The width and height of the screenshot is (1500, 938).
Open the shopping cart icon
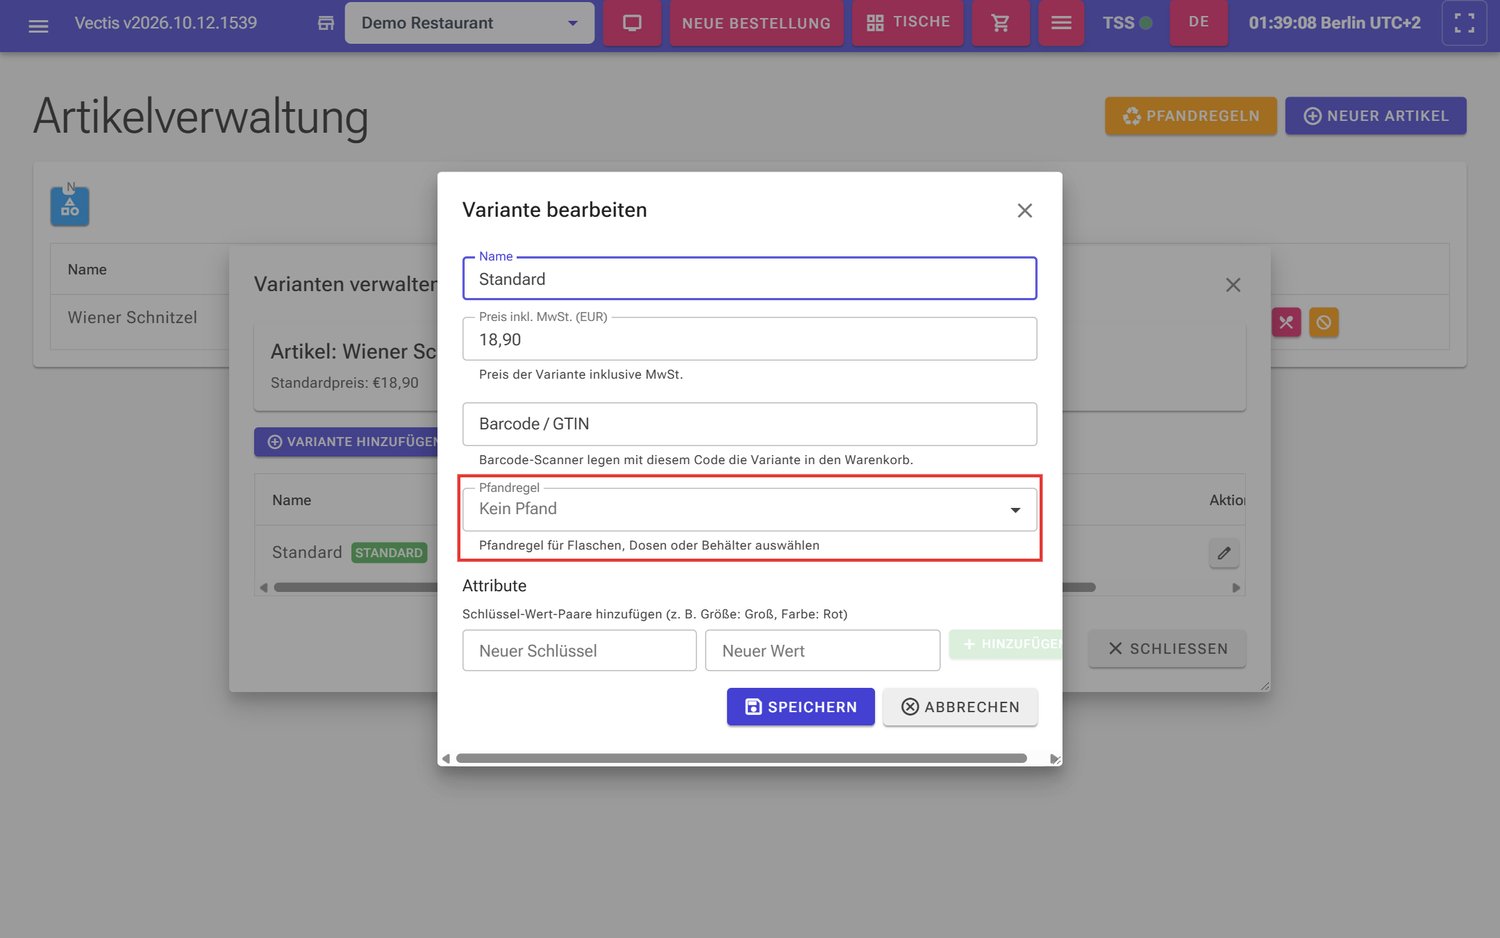coord(1000,23)
